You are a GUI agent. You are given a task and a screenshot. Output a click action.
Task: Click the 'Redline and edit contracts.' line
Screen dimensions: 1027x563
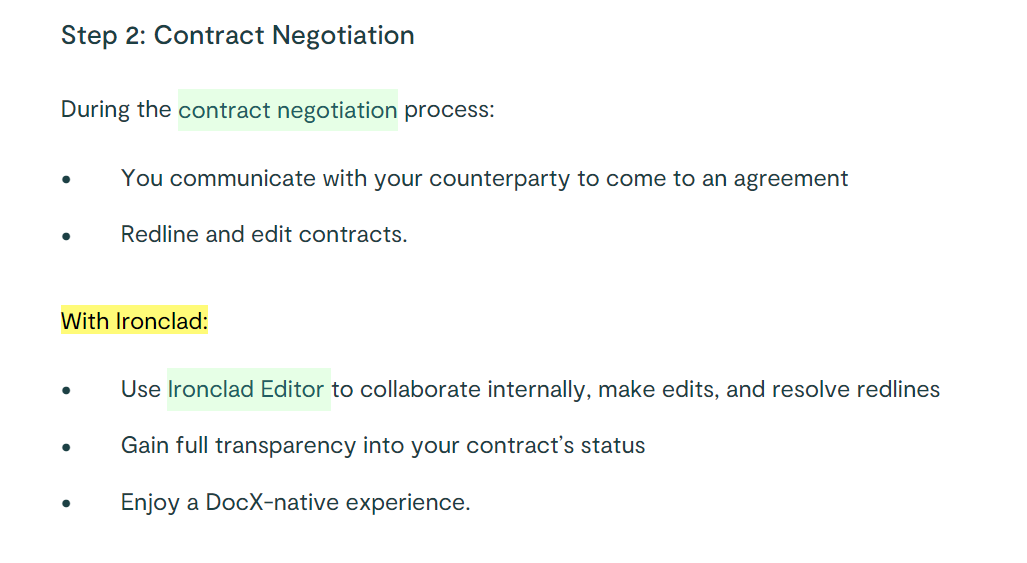264,234
